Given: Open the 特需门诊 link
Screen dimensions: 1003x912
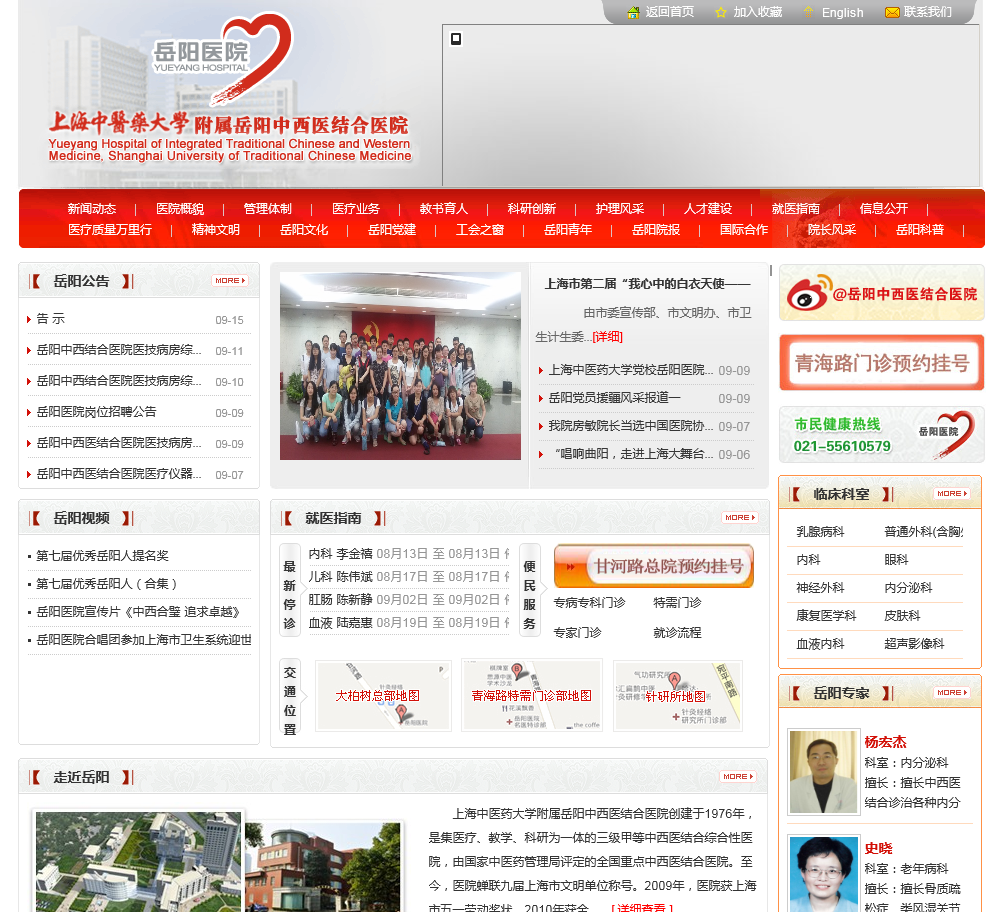Looking at the screenshot, I should (x=677, y=602).
